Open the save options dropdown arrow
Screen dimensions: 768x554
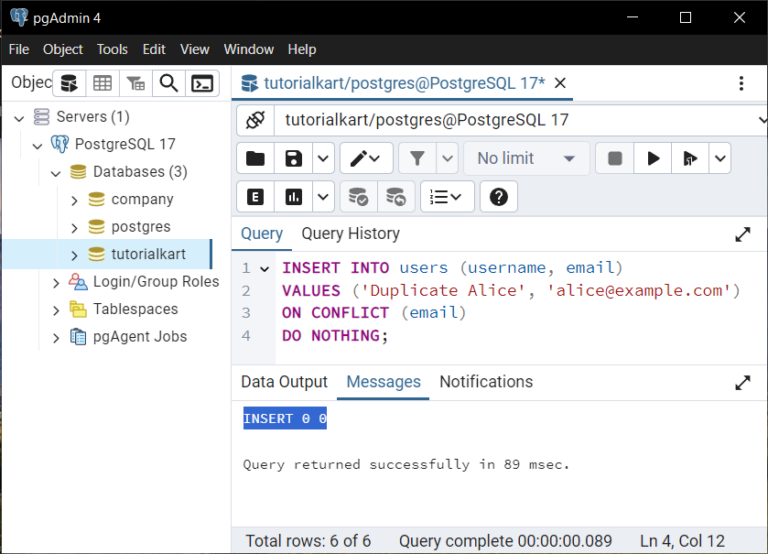pyautogui.click(x=323, y=158)
